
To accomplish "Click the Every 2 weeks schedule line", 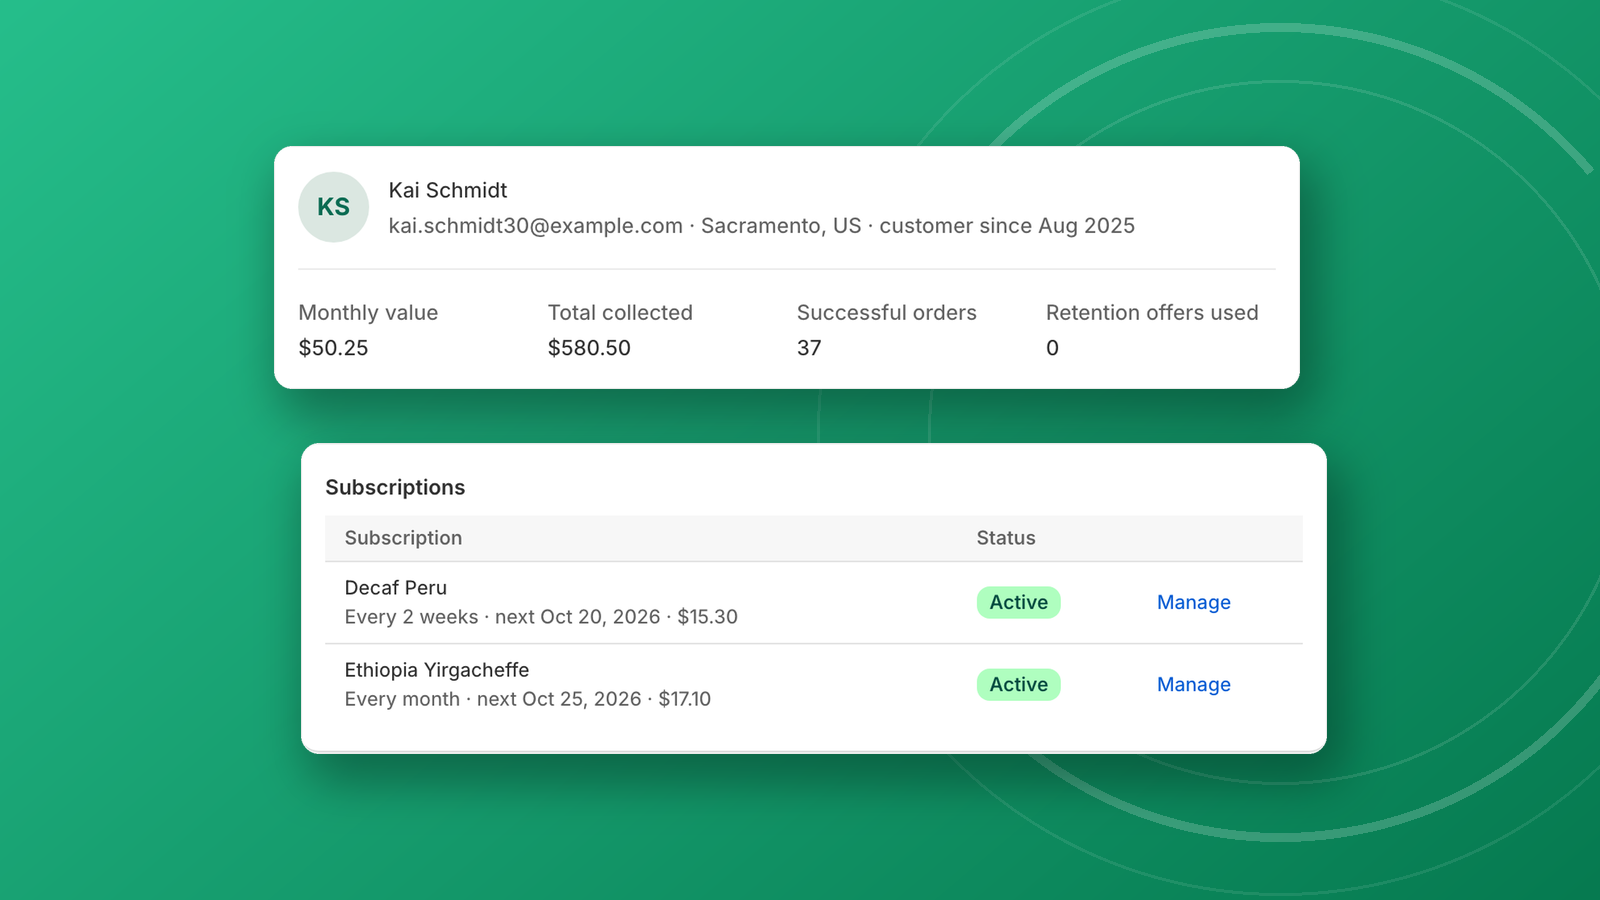I will (x=541, y=617).
